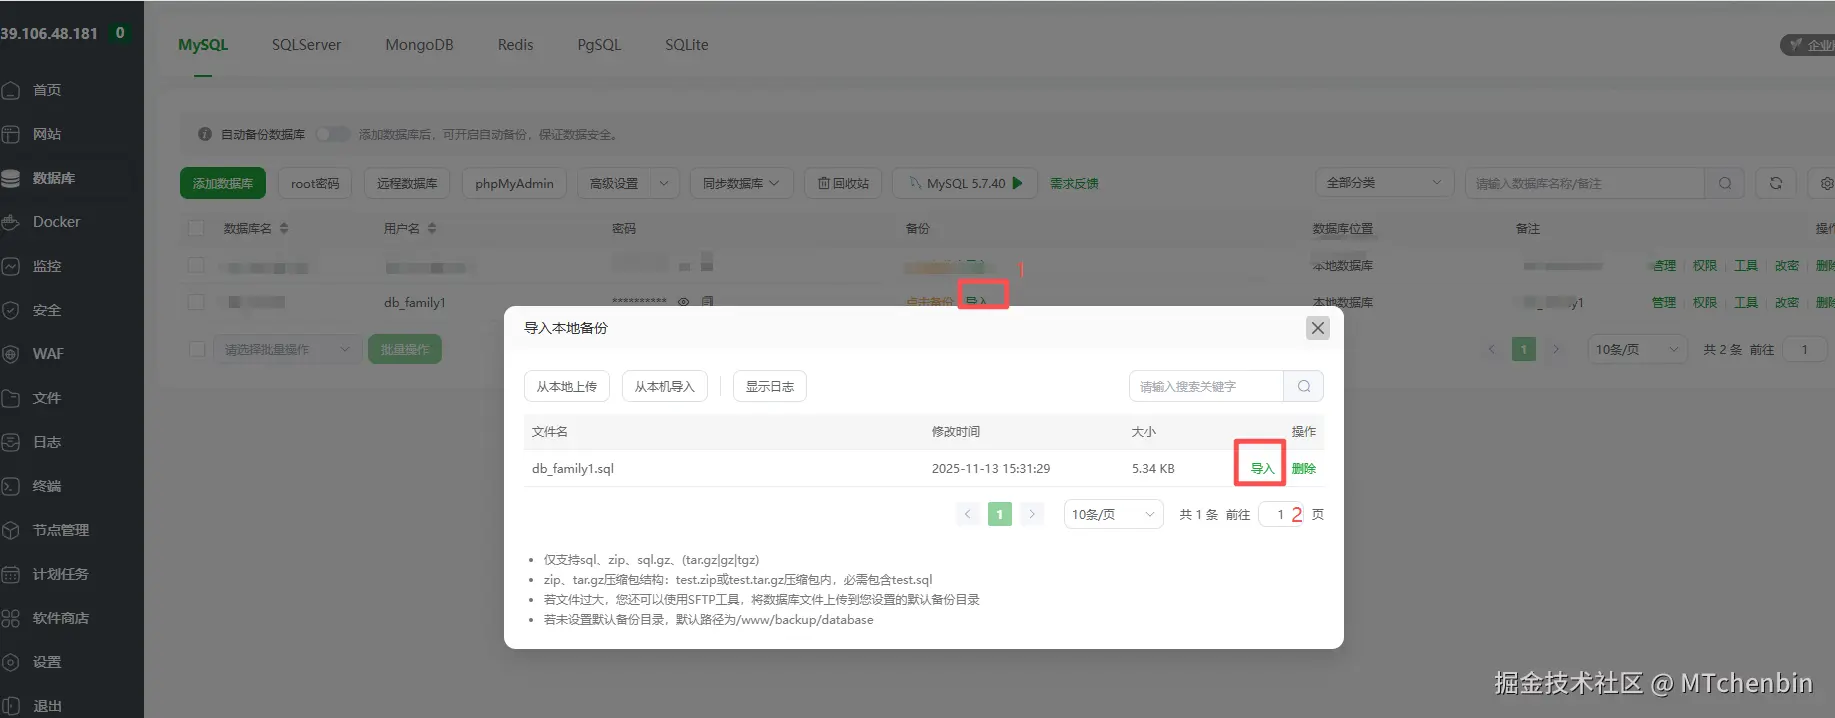Click the root密码 button

(315, 183)
